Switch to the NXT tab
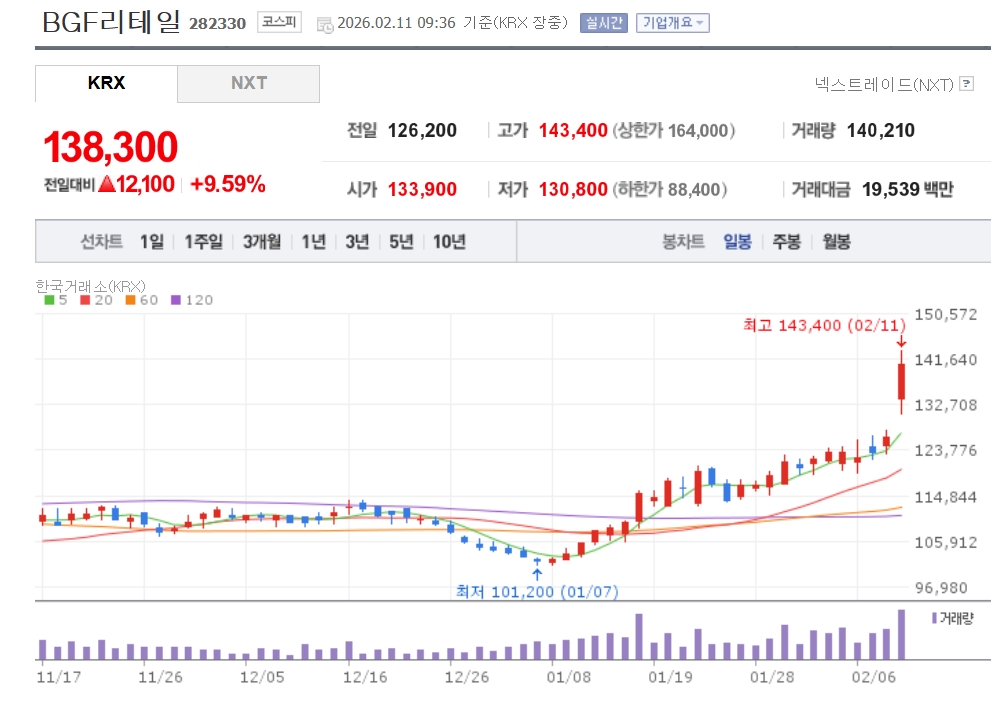Image resolution: width=991 pixels, height=709 pixels. point(248,83)
